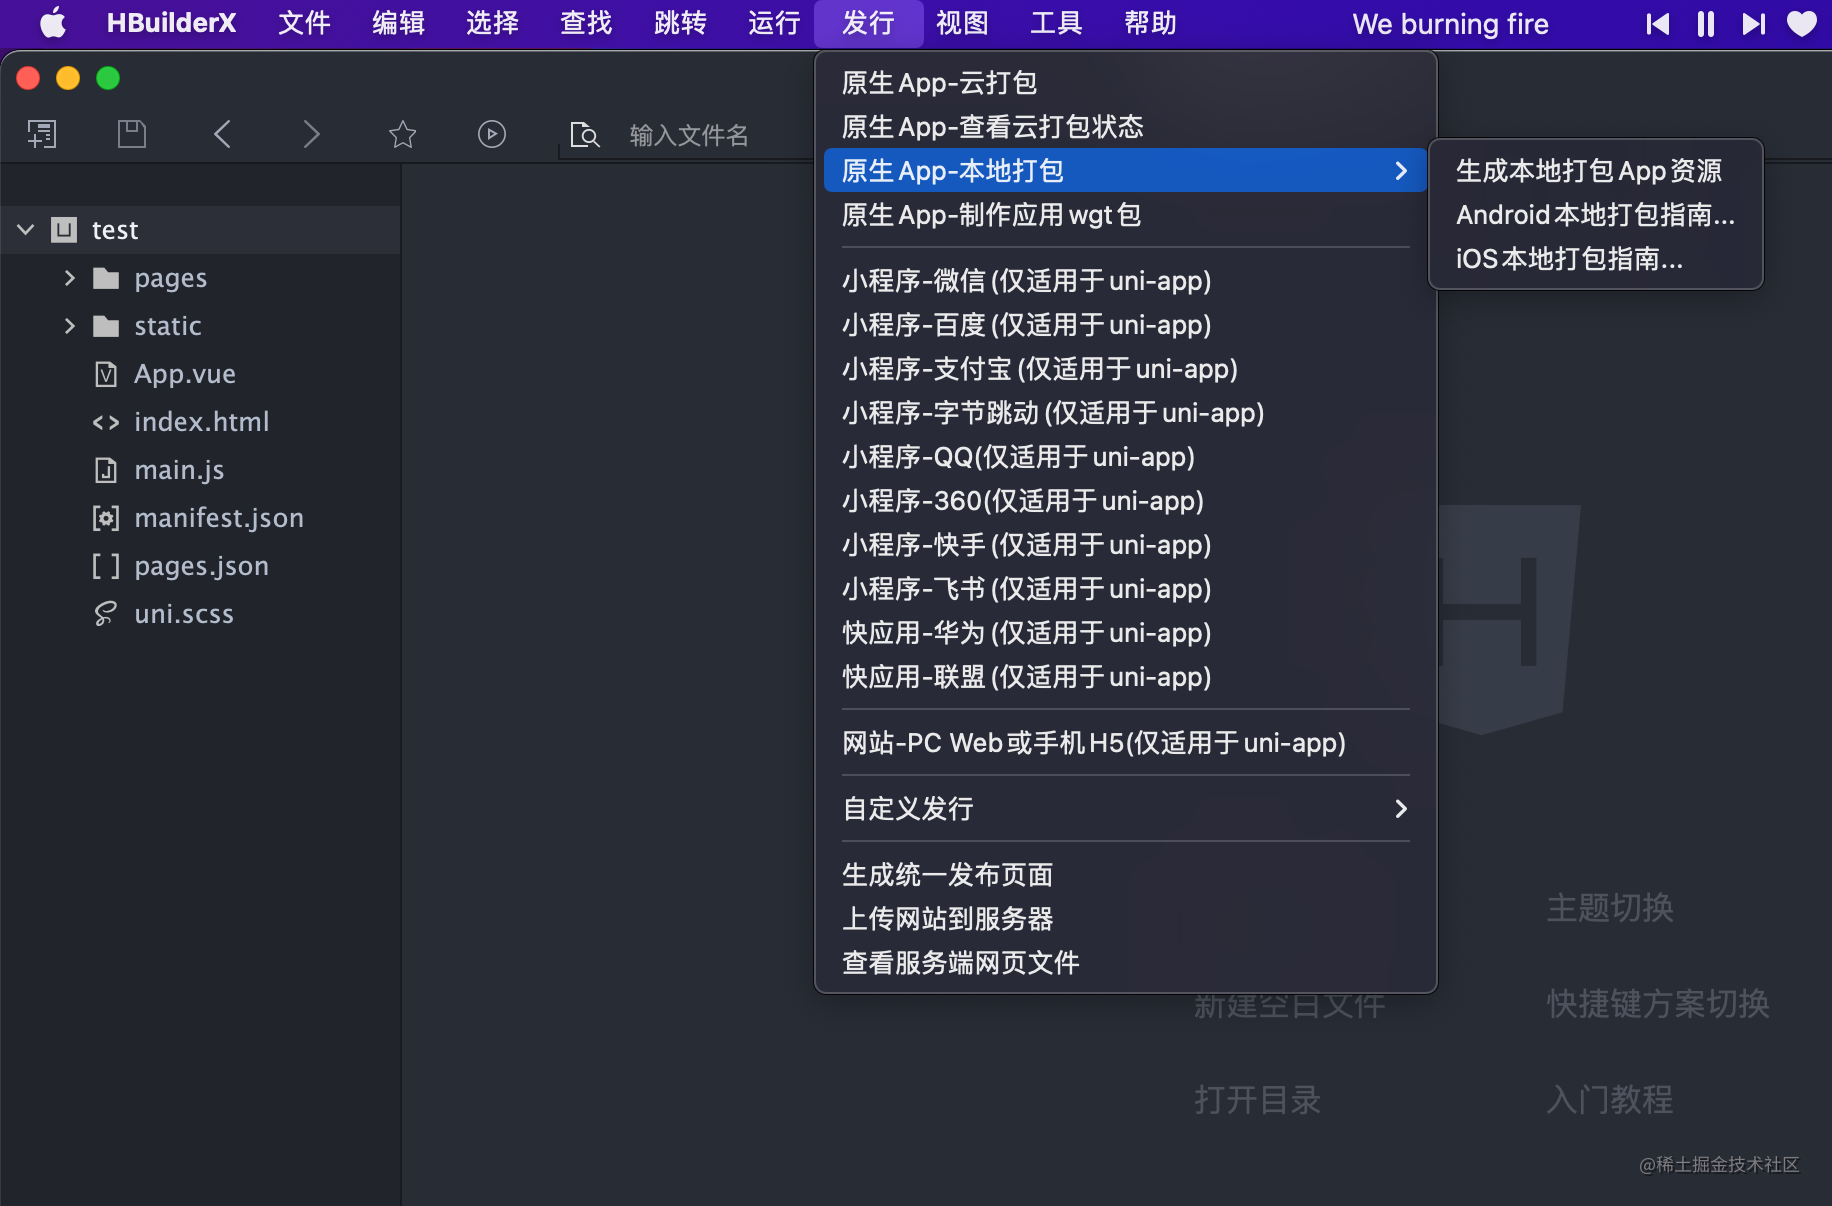Click the new file toolbar icon
The width and height of the screenshot is (1832, 1206).
click(x=42, y=134)
